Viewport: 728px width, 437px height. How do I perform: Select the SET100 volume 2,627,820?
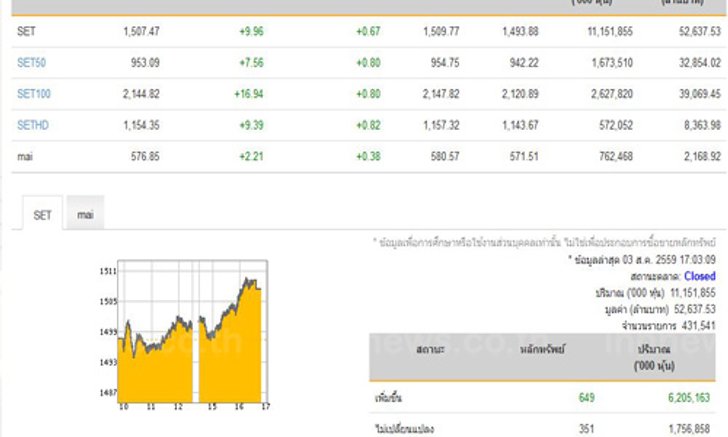[x=612, y=94]
